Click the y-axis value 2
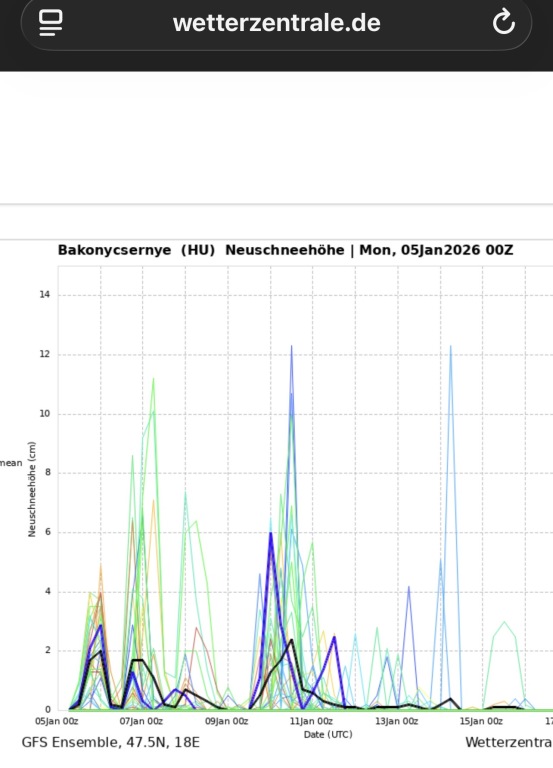The image size is (553, 768). (48, 650)
